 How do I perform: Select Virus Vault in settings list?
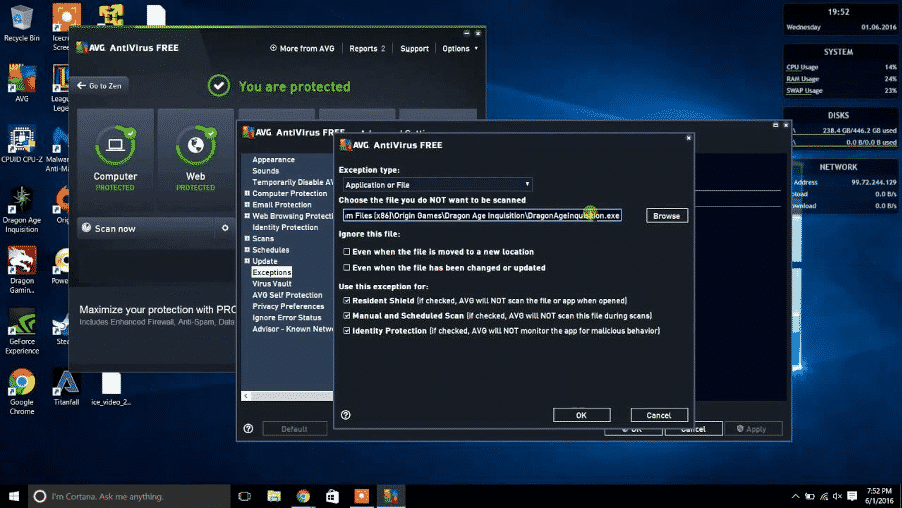272,284
